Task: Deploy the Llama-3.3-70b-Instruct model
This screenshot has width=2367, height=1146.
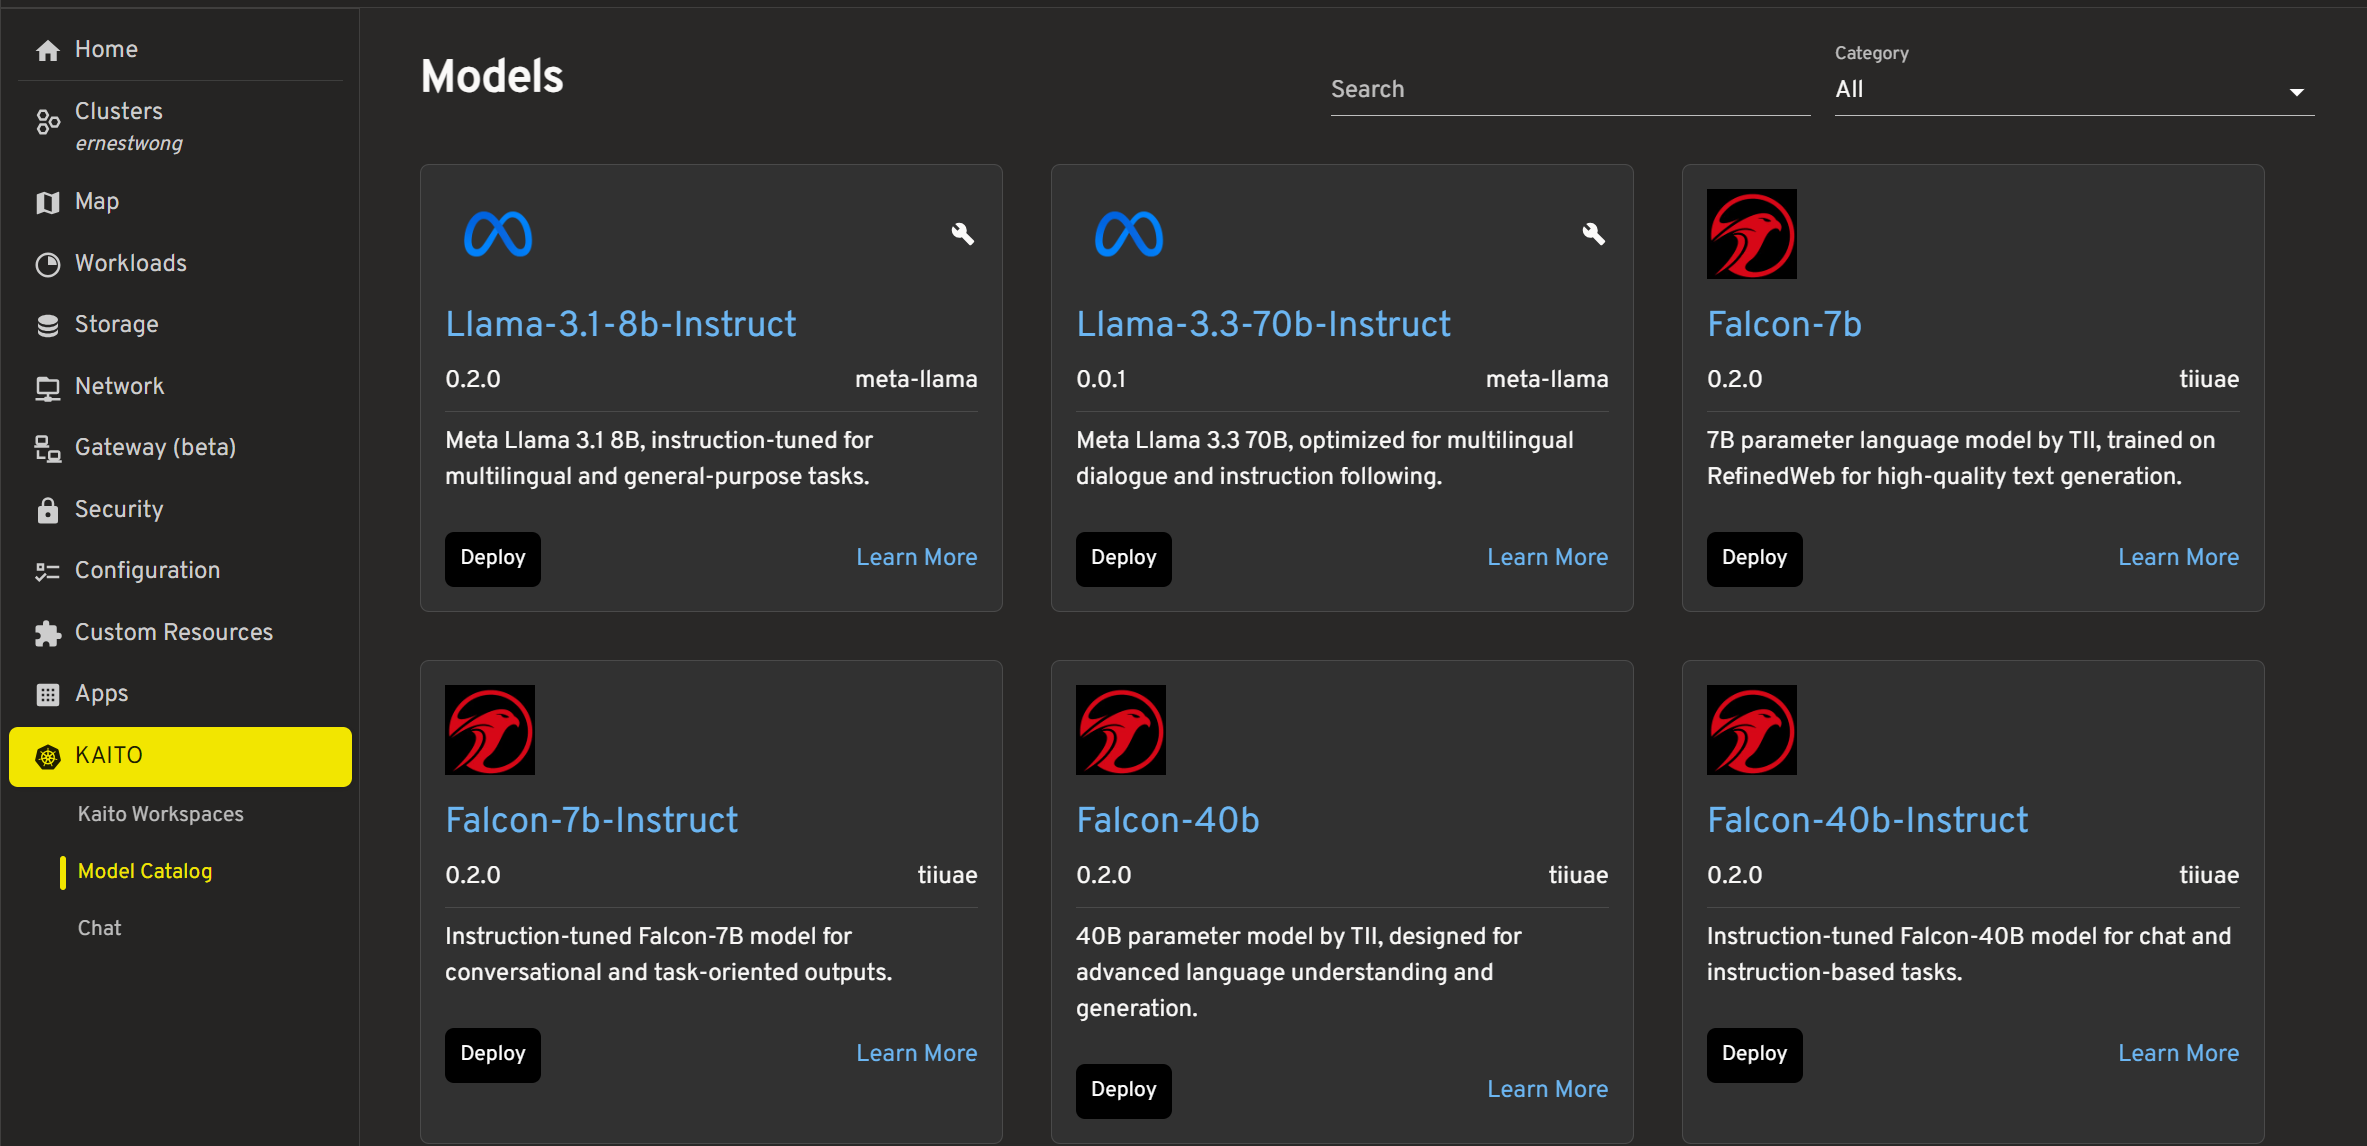Action: click(1124, 558)
